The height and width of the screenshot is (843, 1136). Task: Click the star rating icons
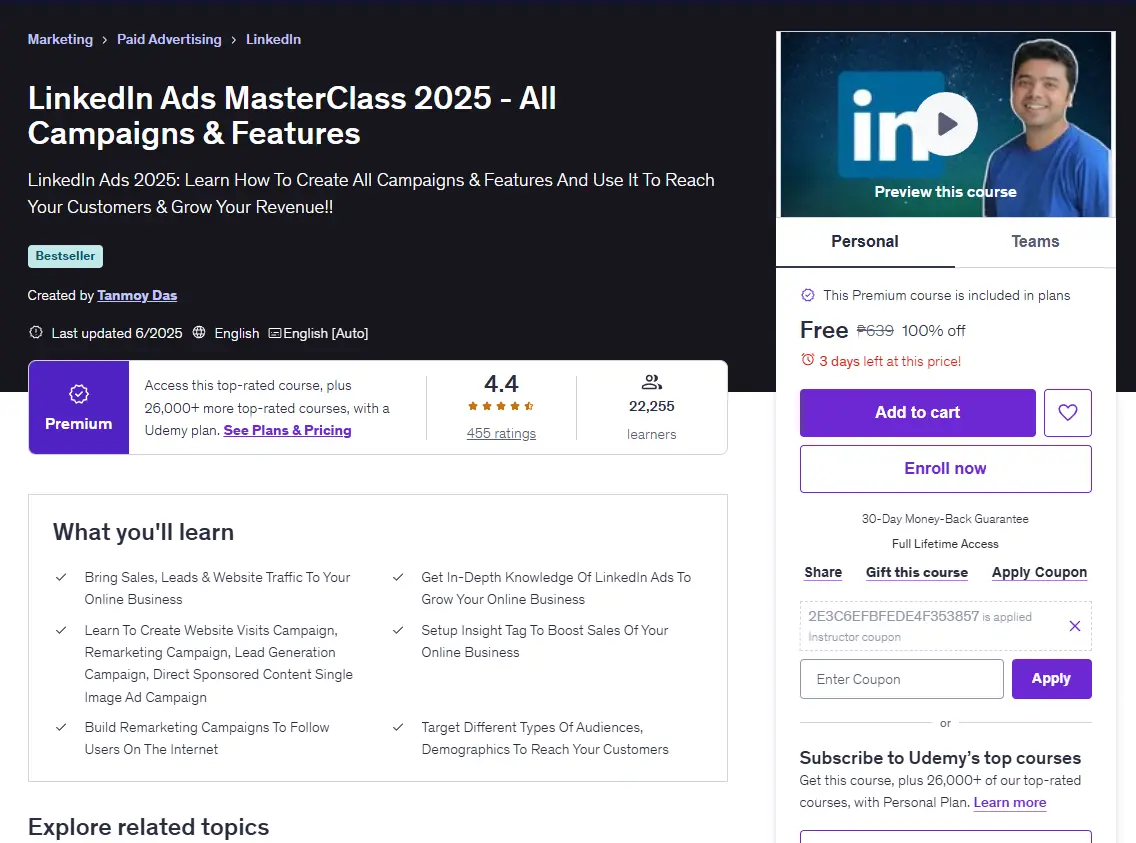(x=501, y=406)
